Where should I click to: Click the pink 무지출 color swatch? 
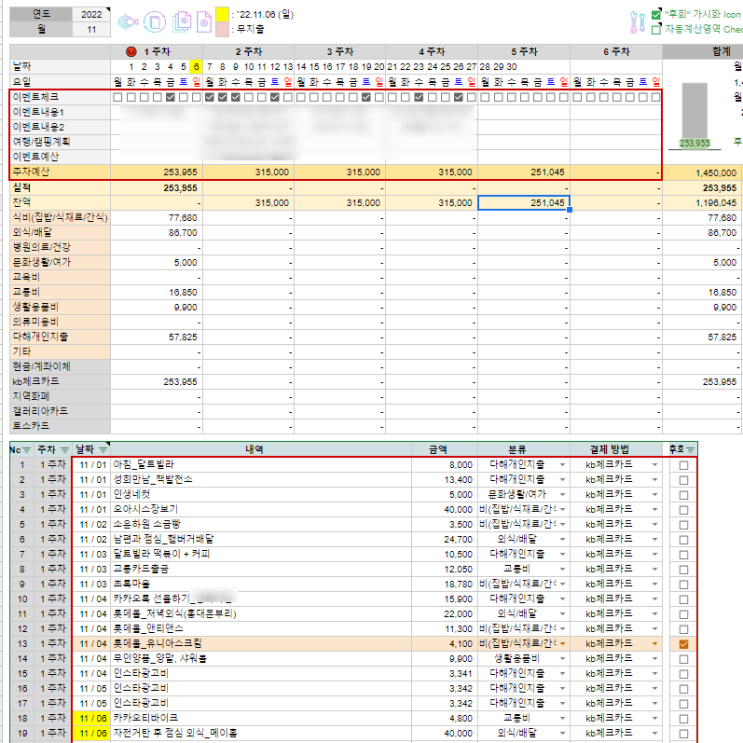pos(222,29)
